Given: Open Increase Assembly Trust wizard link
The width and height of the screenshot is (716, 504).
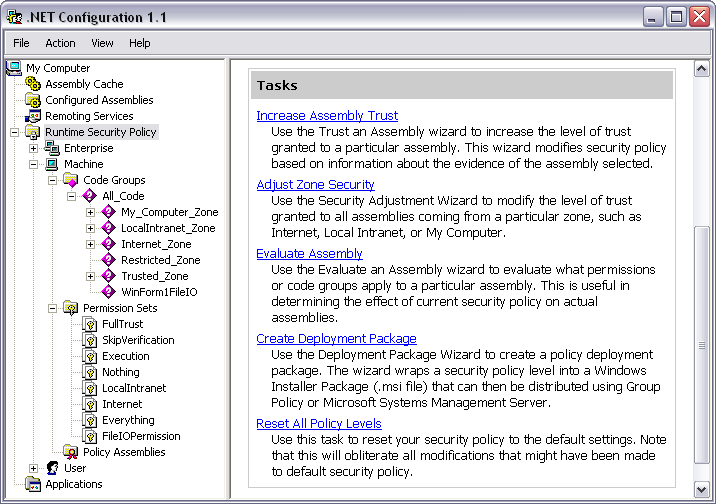Looking at the screenshot, I should coord(327,116).
